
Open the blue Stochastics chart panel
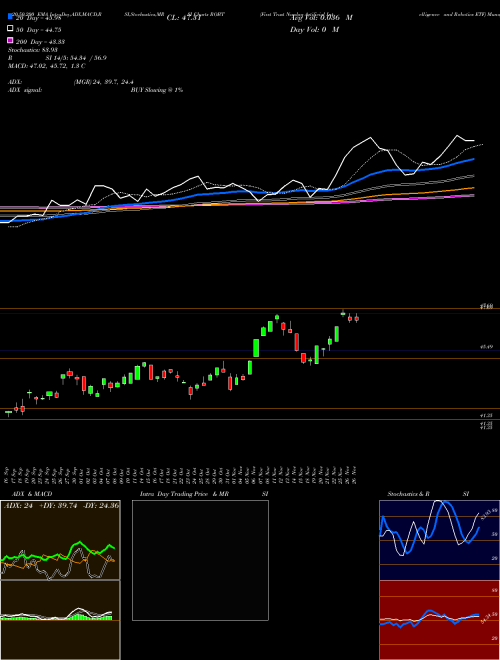439,540
